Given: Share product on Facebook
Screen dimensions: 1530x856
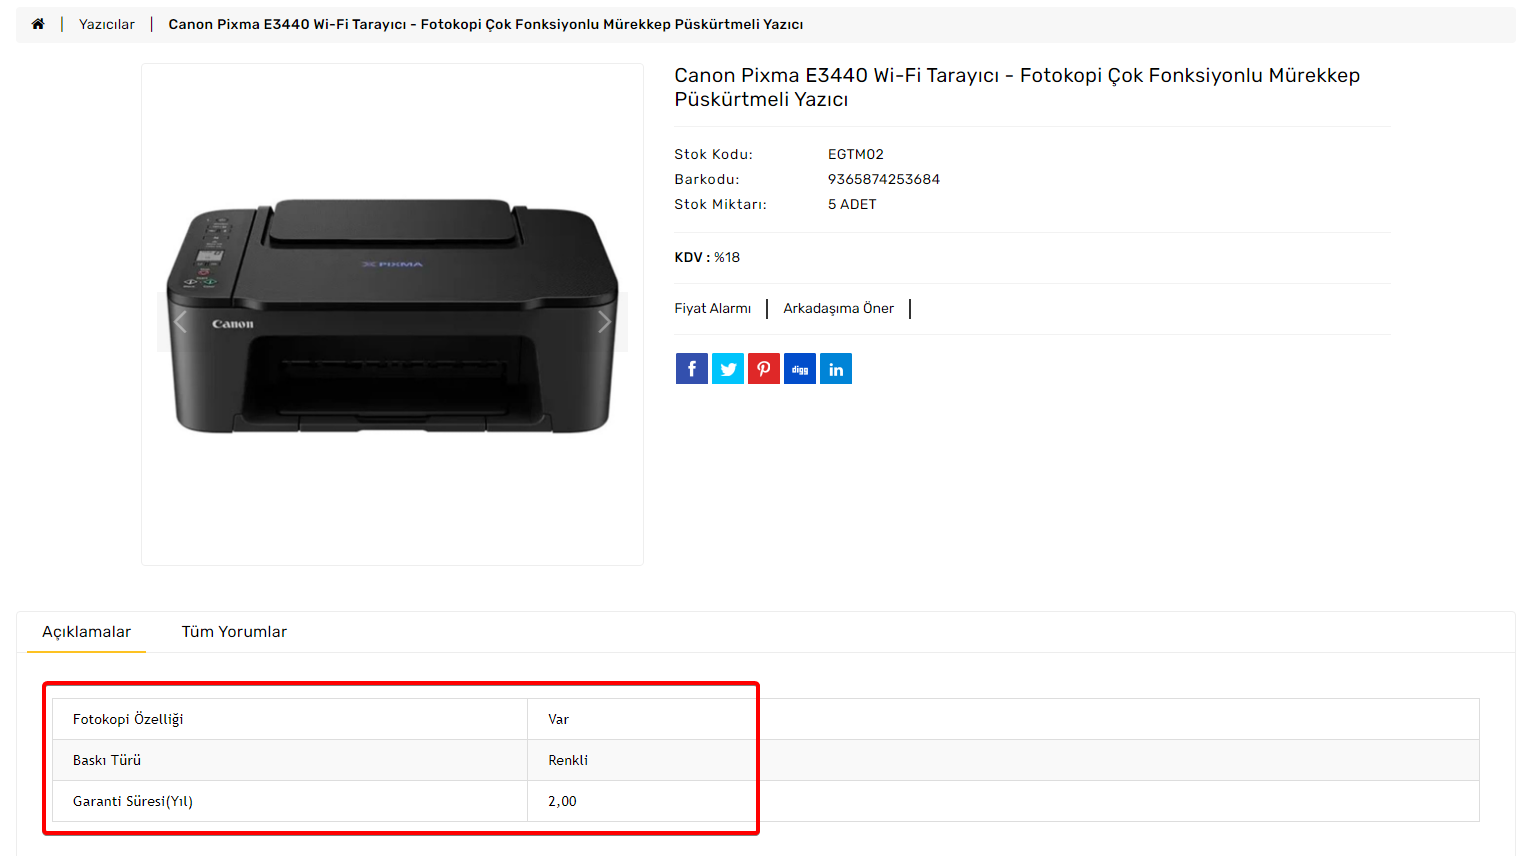Looking at the screenshot, I should (692, 369).
